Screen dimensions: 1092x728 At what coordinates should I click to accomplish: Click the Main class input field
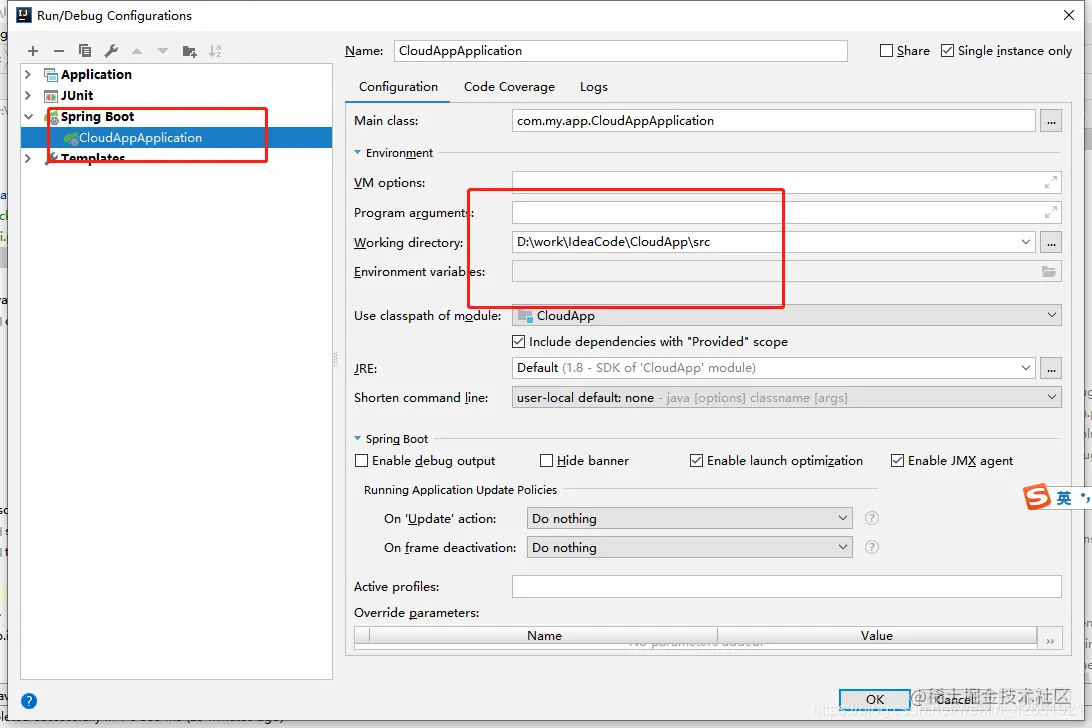click(773, 121)
